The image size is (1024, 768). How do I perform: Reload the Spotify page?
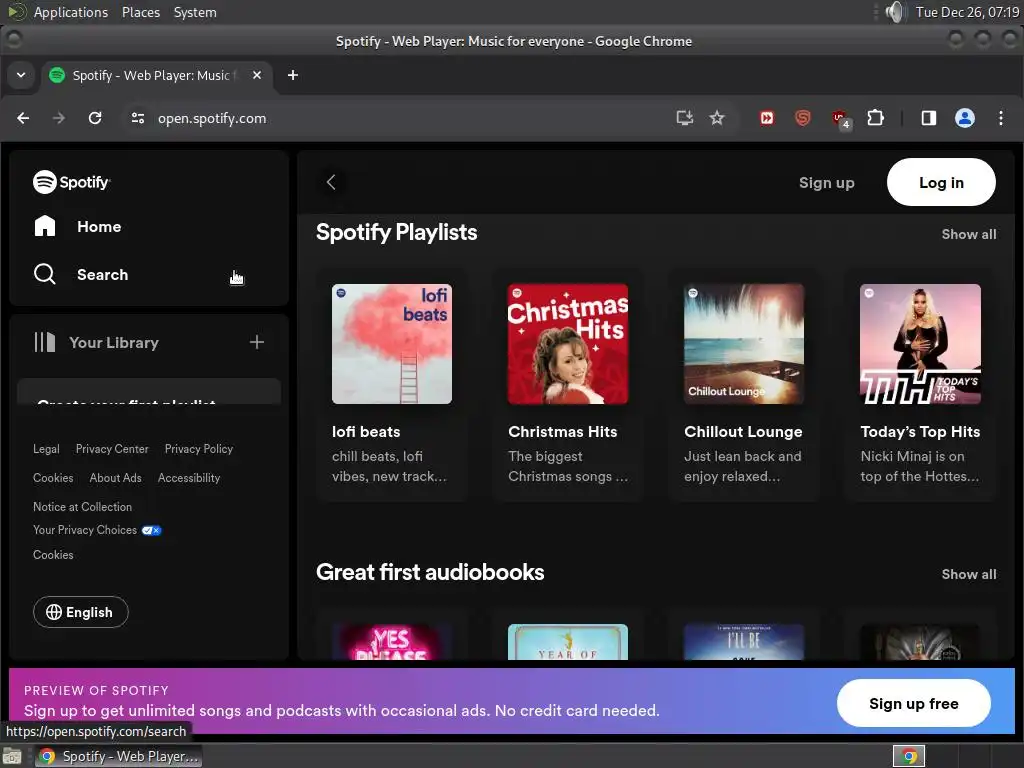click(95, 118)
